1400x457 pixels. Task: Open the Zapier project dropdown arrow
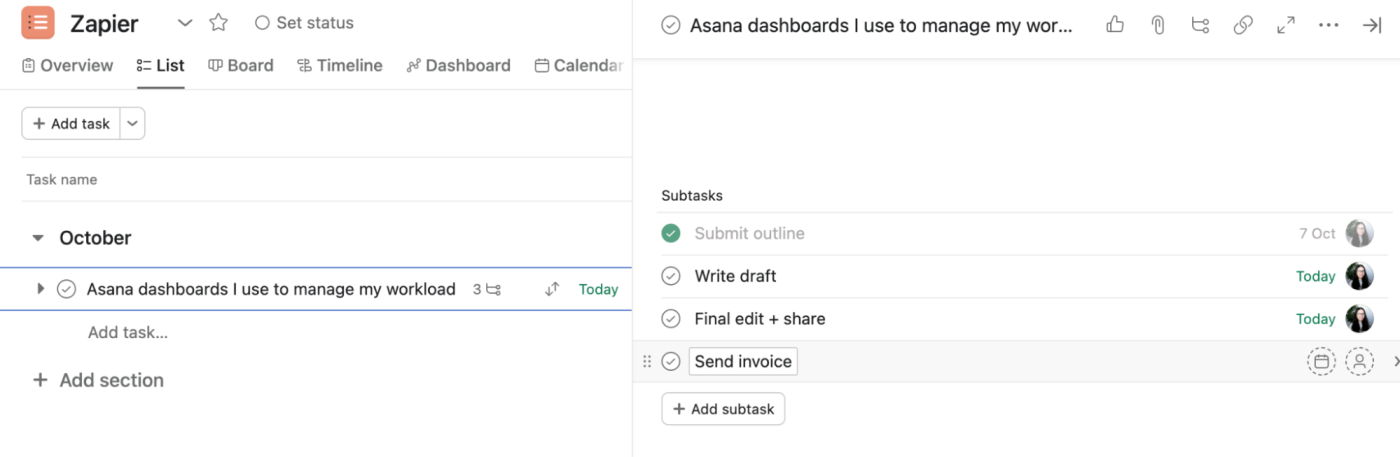click(185, 23)
